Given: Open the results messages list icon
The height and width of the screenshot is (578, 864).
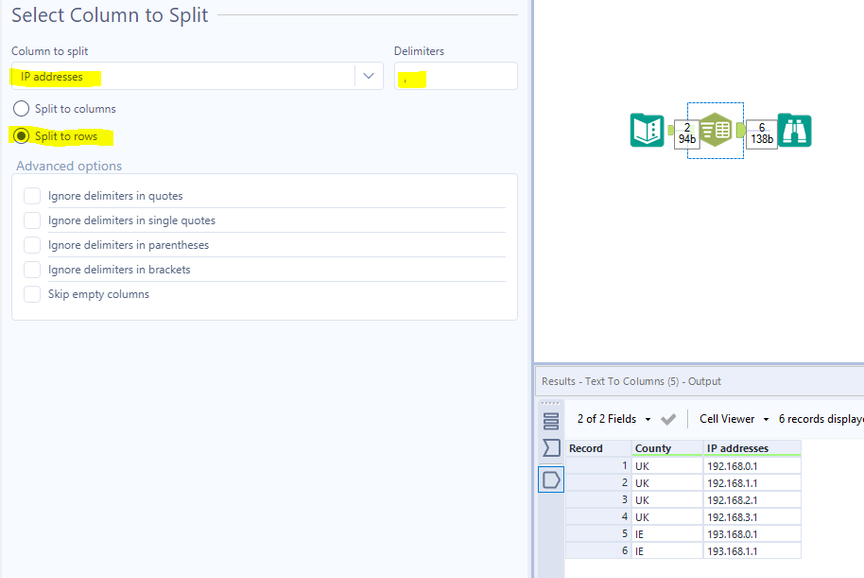Looking at the screenshot, I should (x=550, y=421).
